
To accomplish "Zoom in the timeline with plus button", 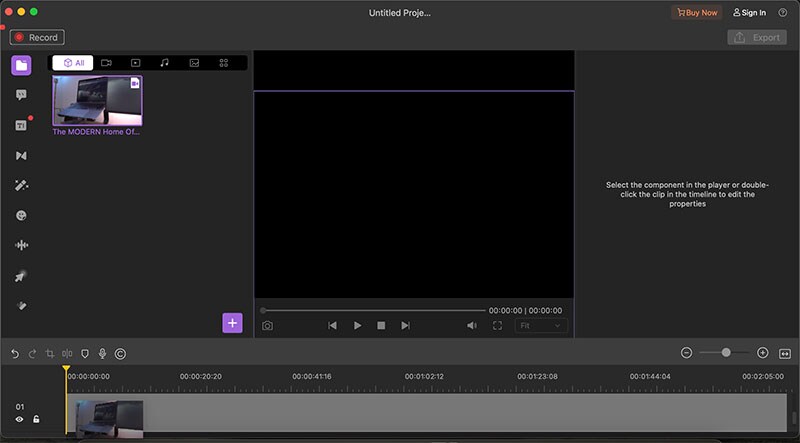I will (763, 353).
